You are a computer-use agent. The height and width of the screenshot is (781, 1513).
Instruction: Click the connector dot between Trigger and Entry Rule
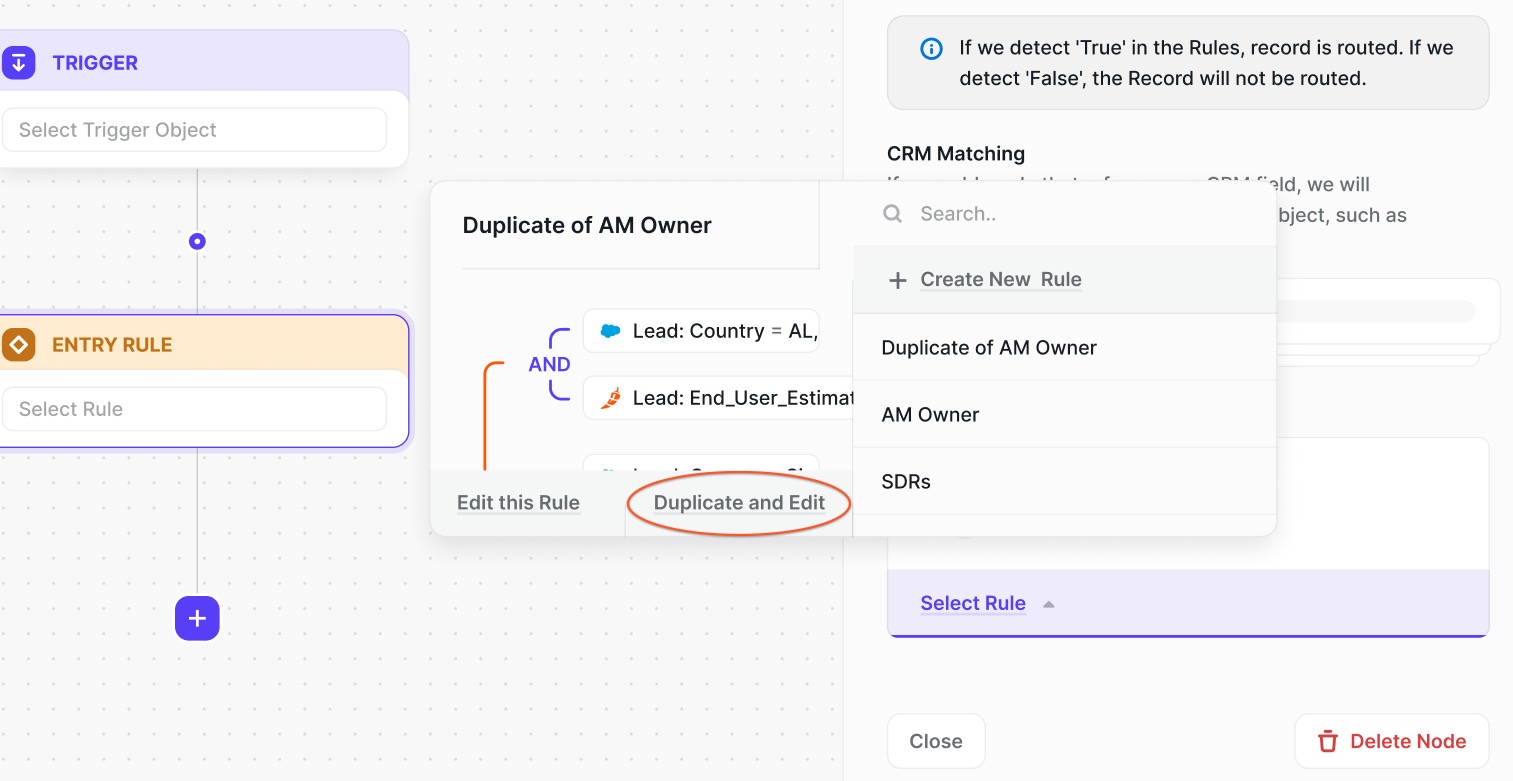(197, 241)
